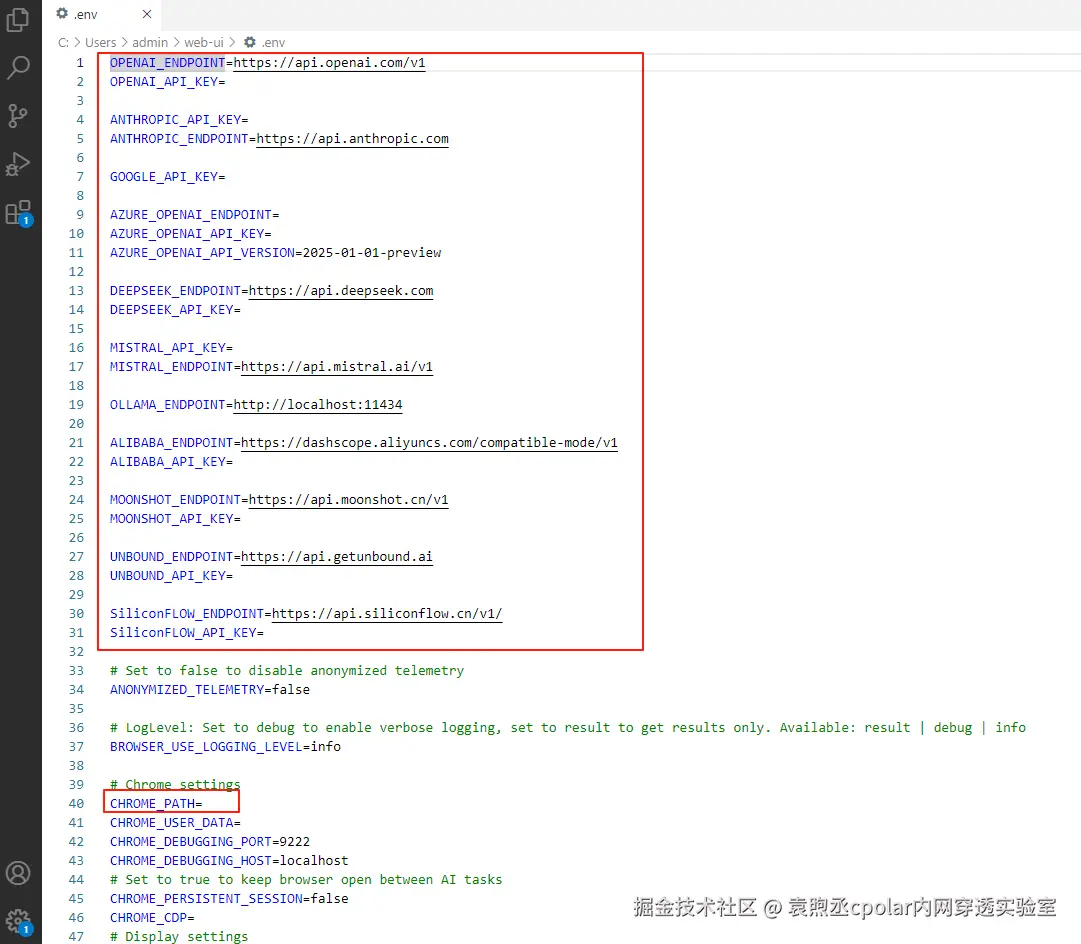Place cursor after GOOGLE_API_KEY=
The height and width of the screenshot is (944, 1081).
point(226,177)
